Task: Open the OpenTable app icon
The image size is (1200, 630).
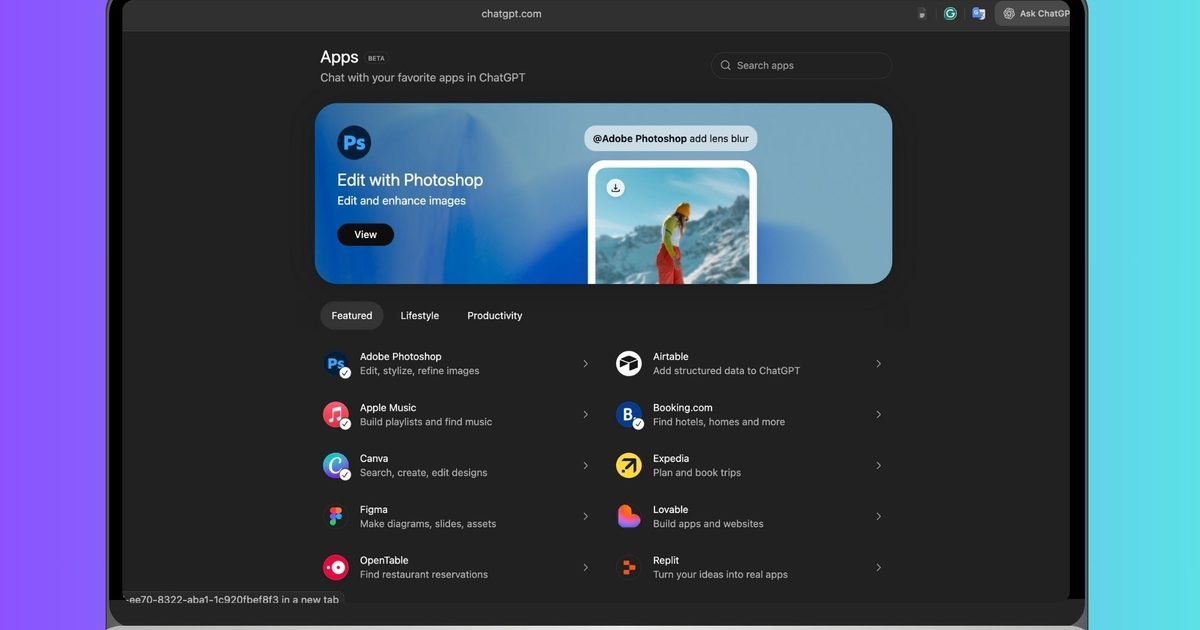Action: [x=336, y=568]
